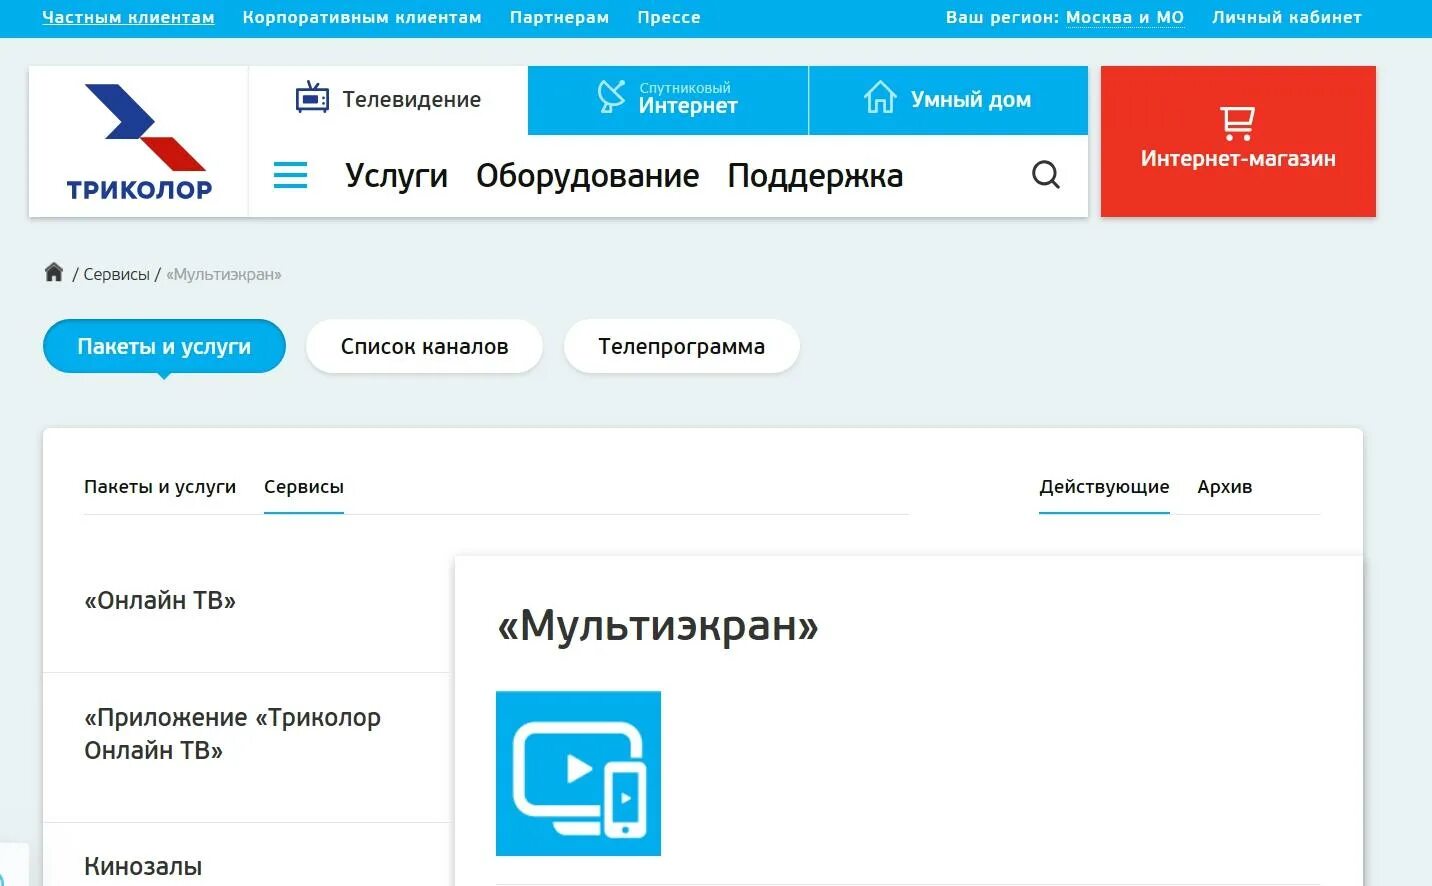Click the shopping cart icon
The image size is (1432, 886).
[x=1238, y=122]
